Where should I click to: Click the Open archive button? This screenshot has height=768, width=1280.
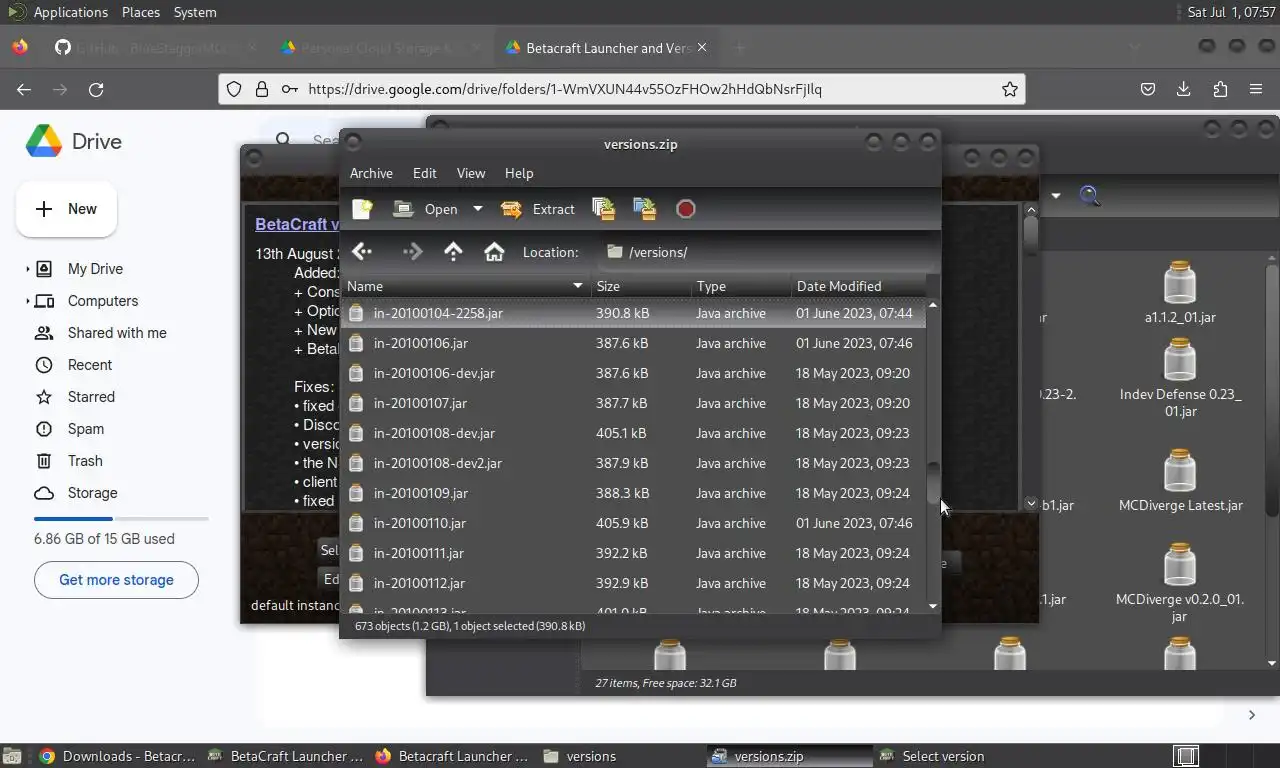point(425,209)
